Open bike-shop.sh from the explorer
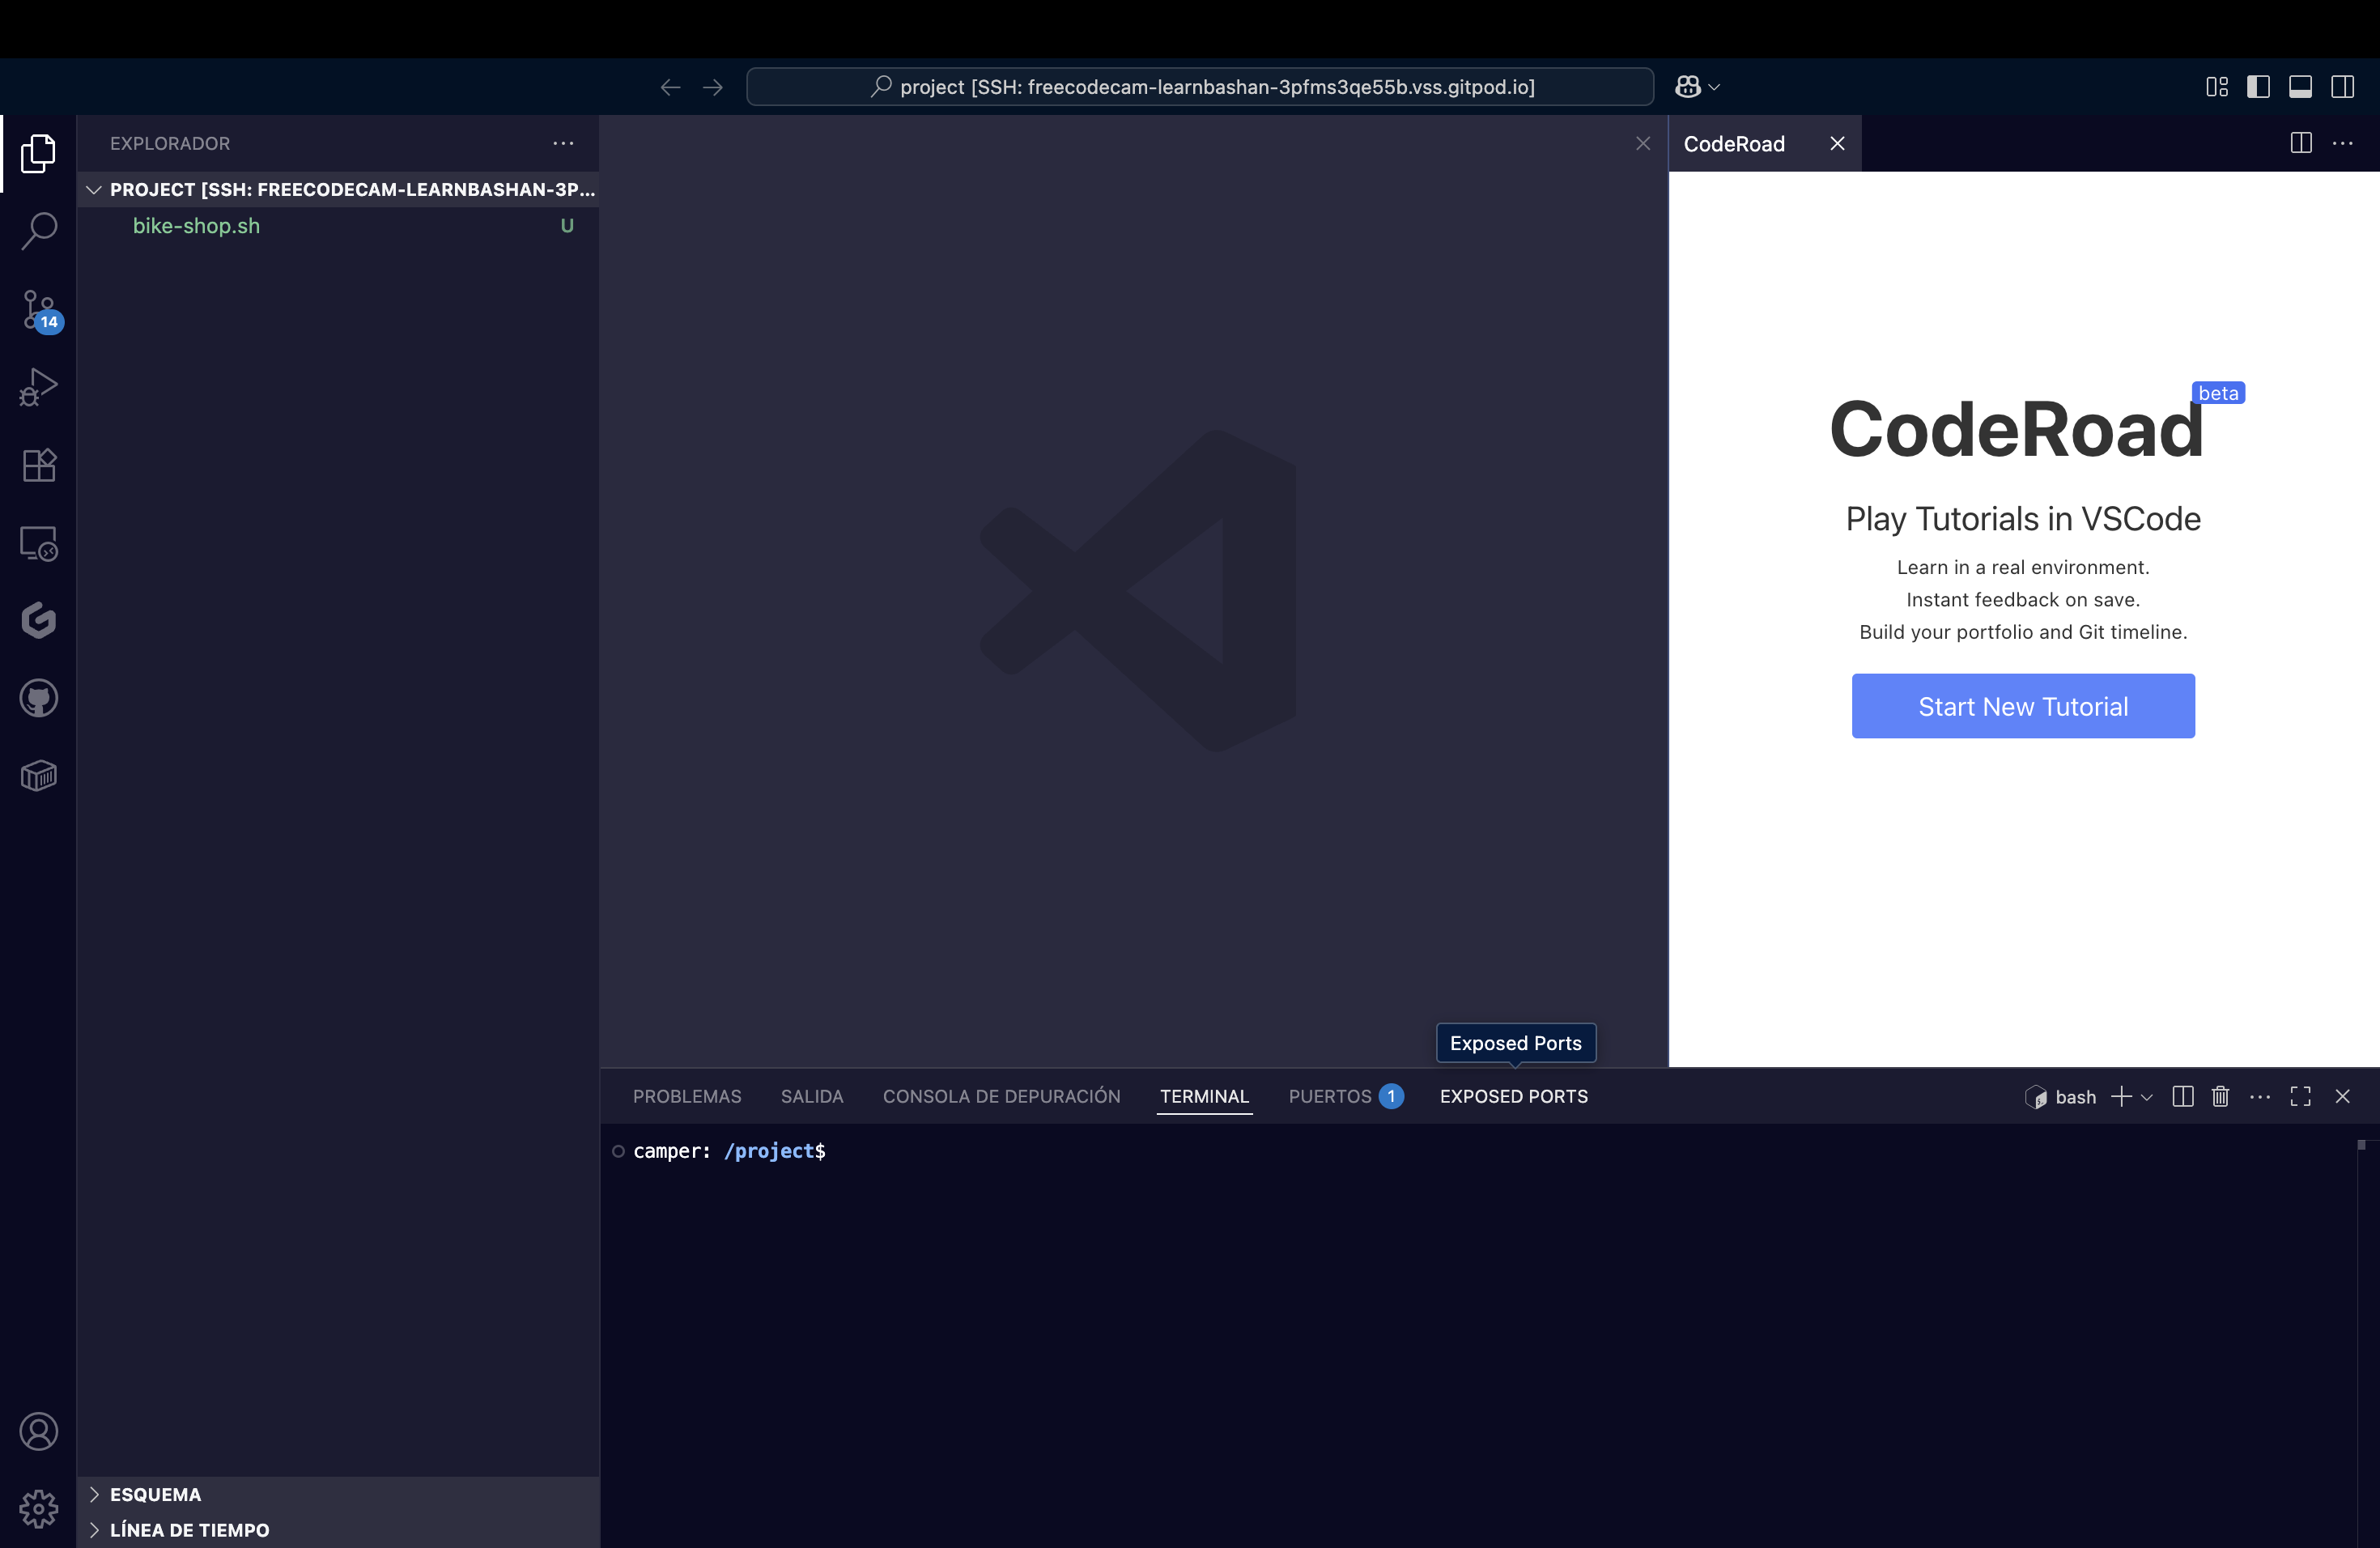Image resolution: width=2380 pixels, height=1548 pixels. 196,226
